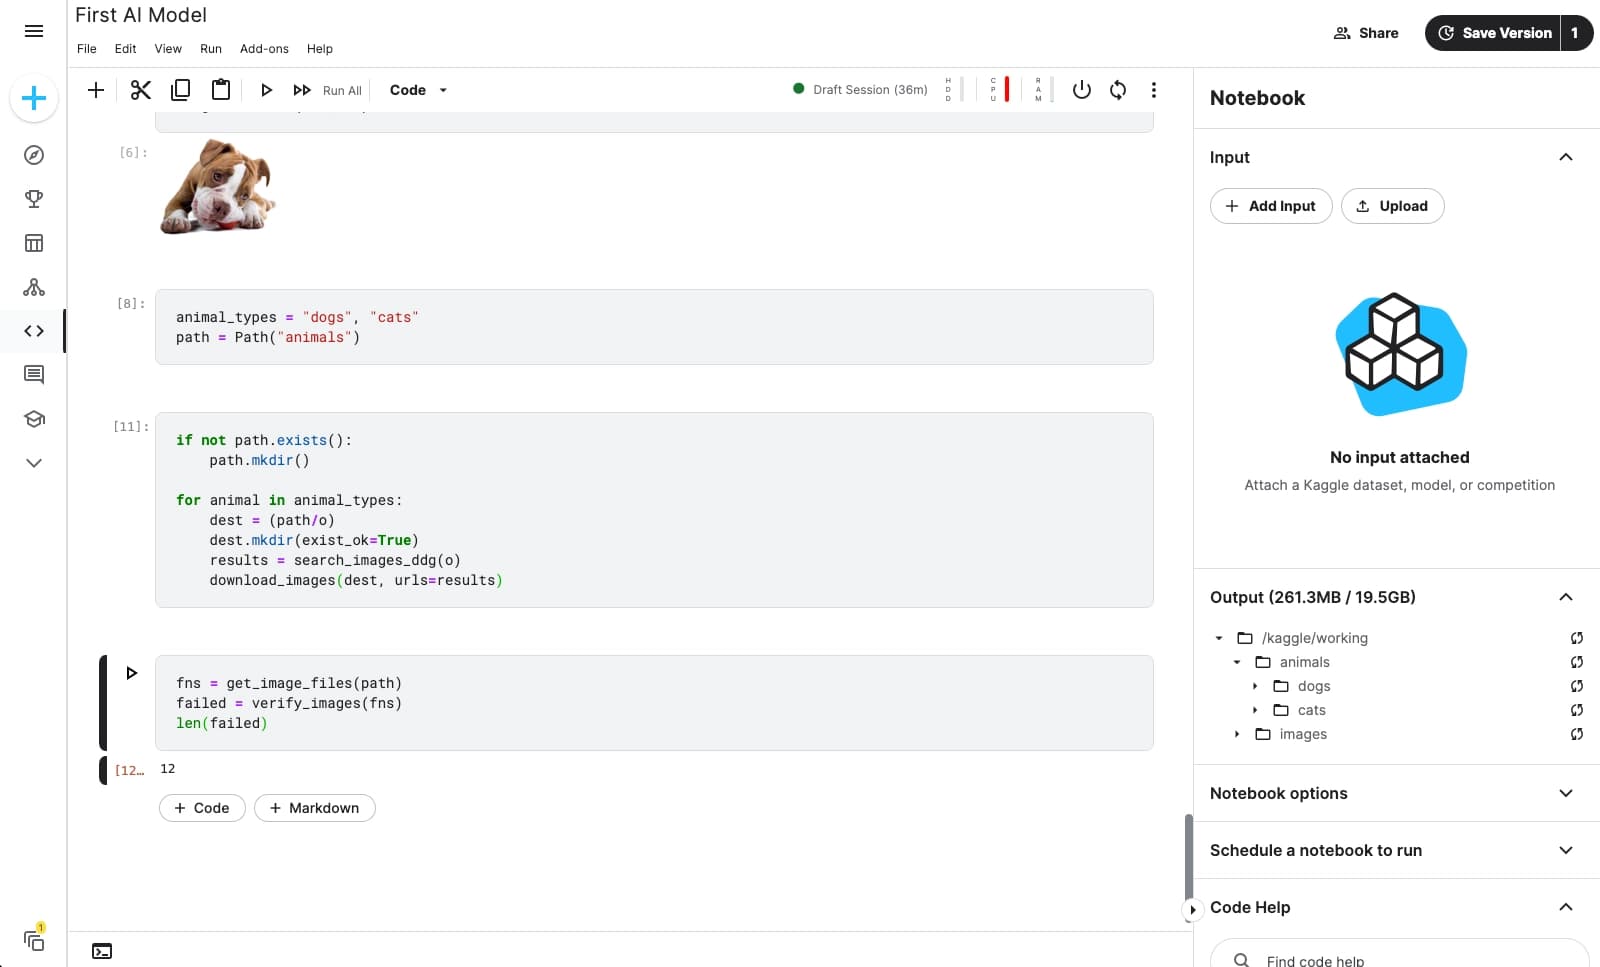The height and width of the screenshot is (967, 1600).
Task: Toggle the side panel collapse arrow
Action: pos(1192,909)
